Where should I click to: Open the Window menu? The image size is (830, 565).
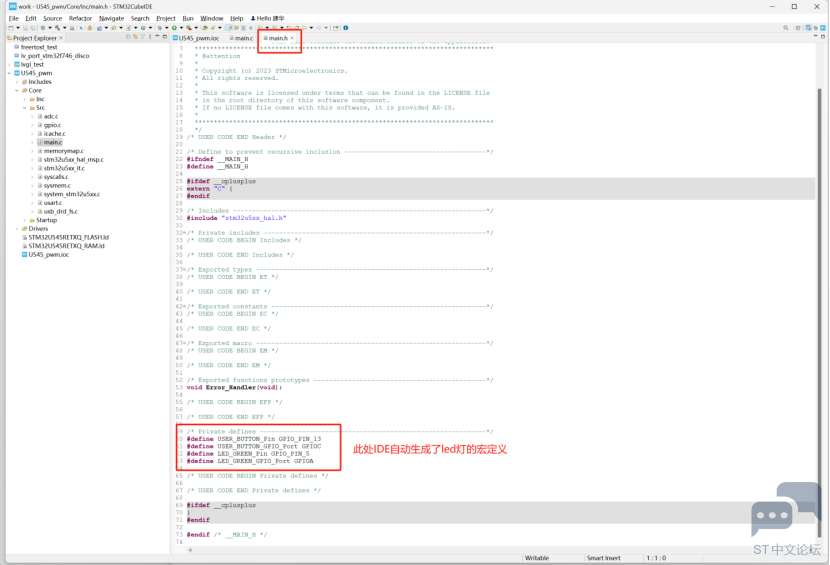point(212,18)
